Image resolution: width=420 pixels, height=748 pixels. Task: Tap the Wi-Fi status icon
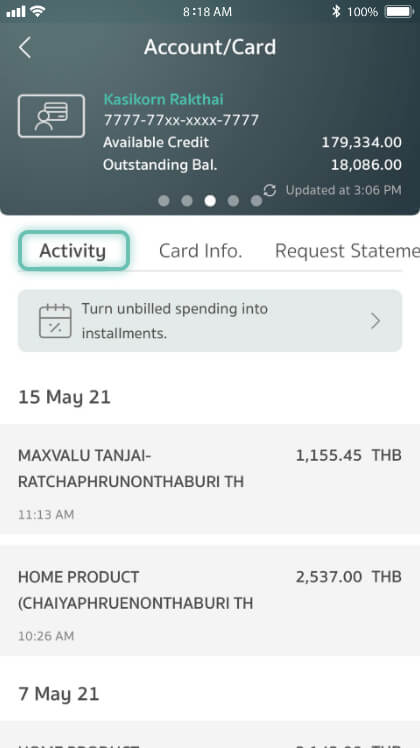(x=37, y=11)
